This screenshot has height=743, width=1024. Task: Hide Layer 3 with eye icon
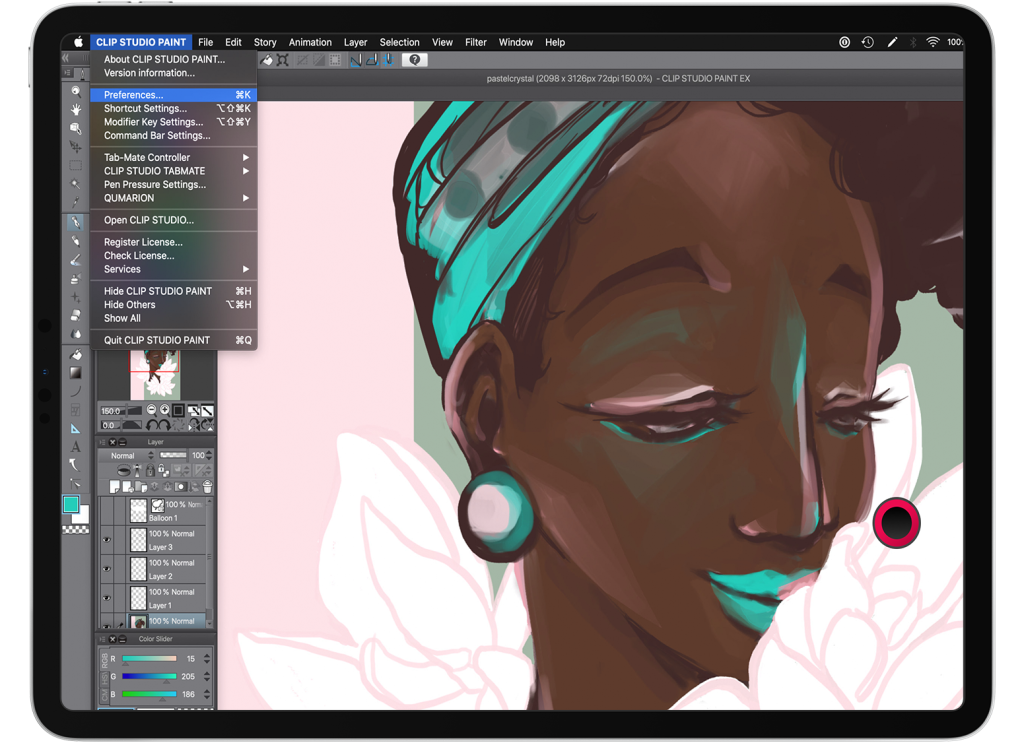tap(106, 540)
